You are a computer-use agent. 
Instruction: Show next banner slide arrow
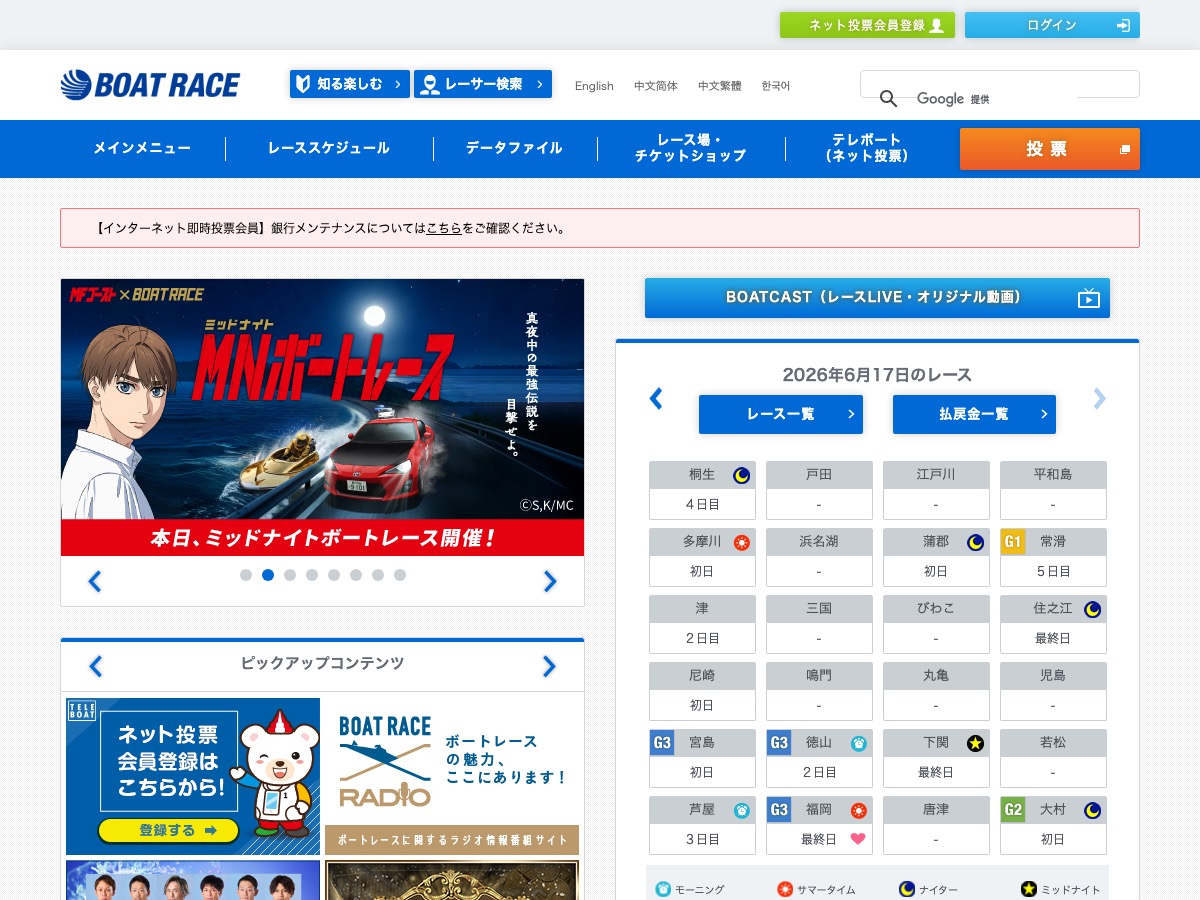[549, 581]
